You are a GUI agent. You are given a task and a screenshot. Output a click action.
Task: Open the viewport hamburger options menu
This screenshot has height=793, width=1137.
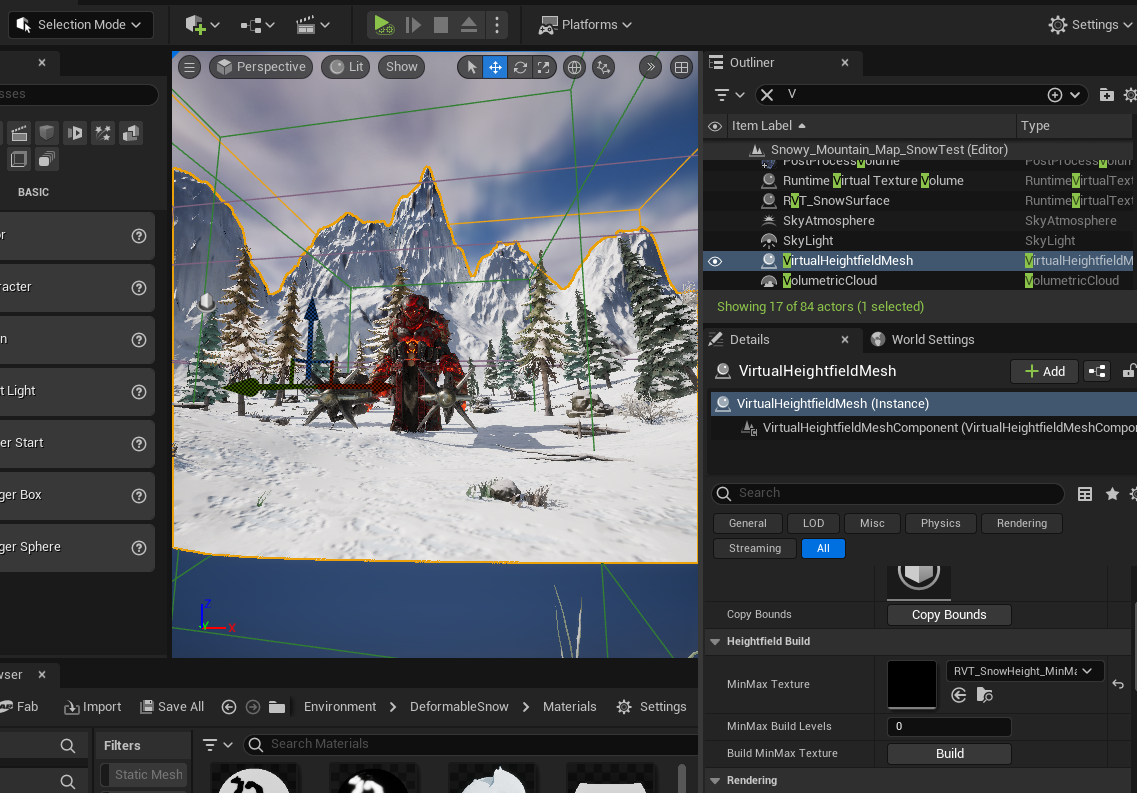(190, 67)
